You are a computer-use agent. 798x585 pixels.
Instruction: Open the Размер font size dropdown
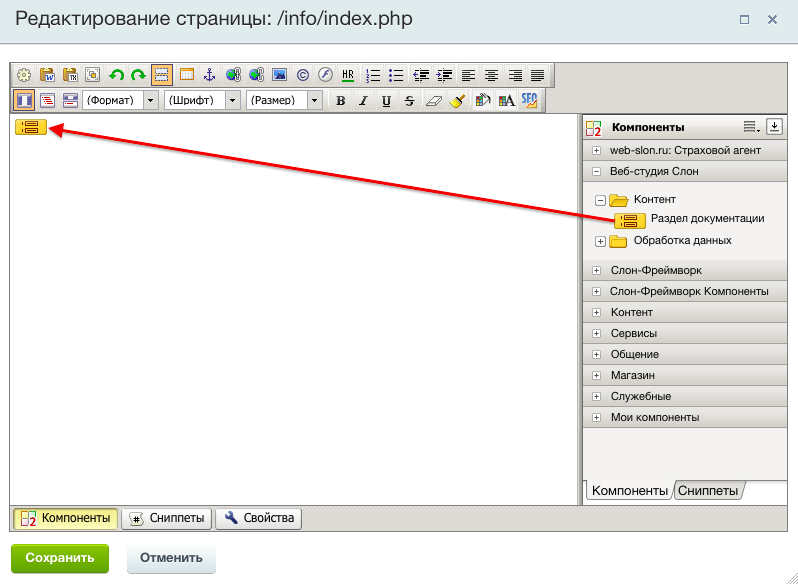pyautogui.click(x=315, y=100)
